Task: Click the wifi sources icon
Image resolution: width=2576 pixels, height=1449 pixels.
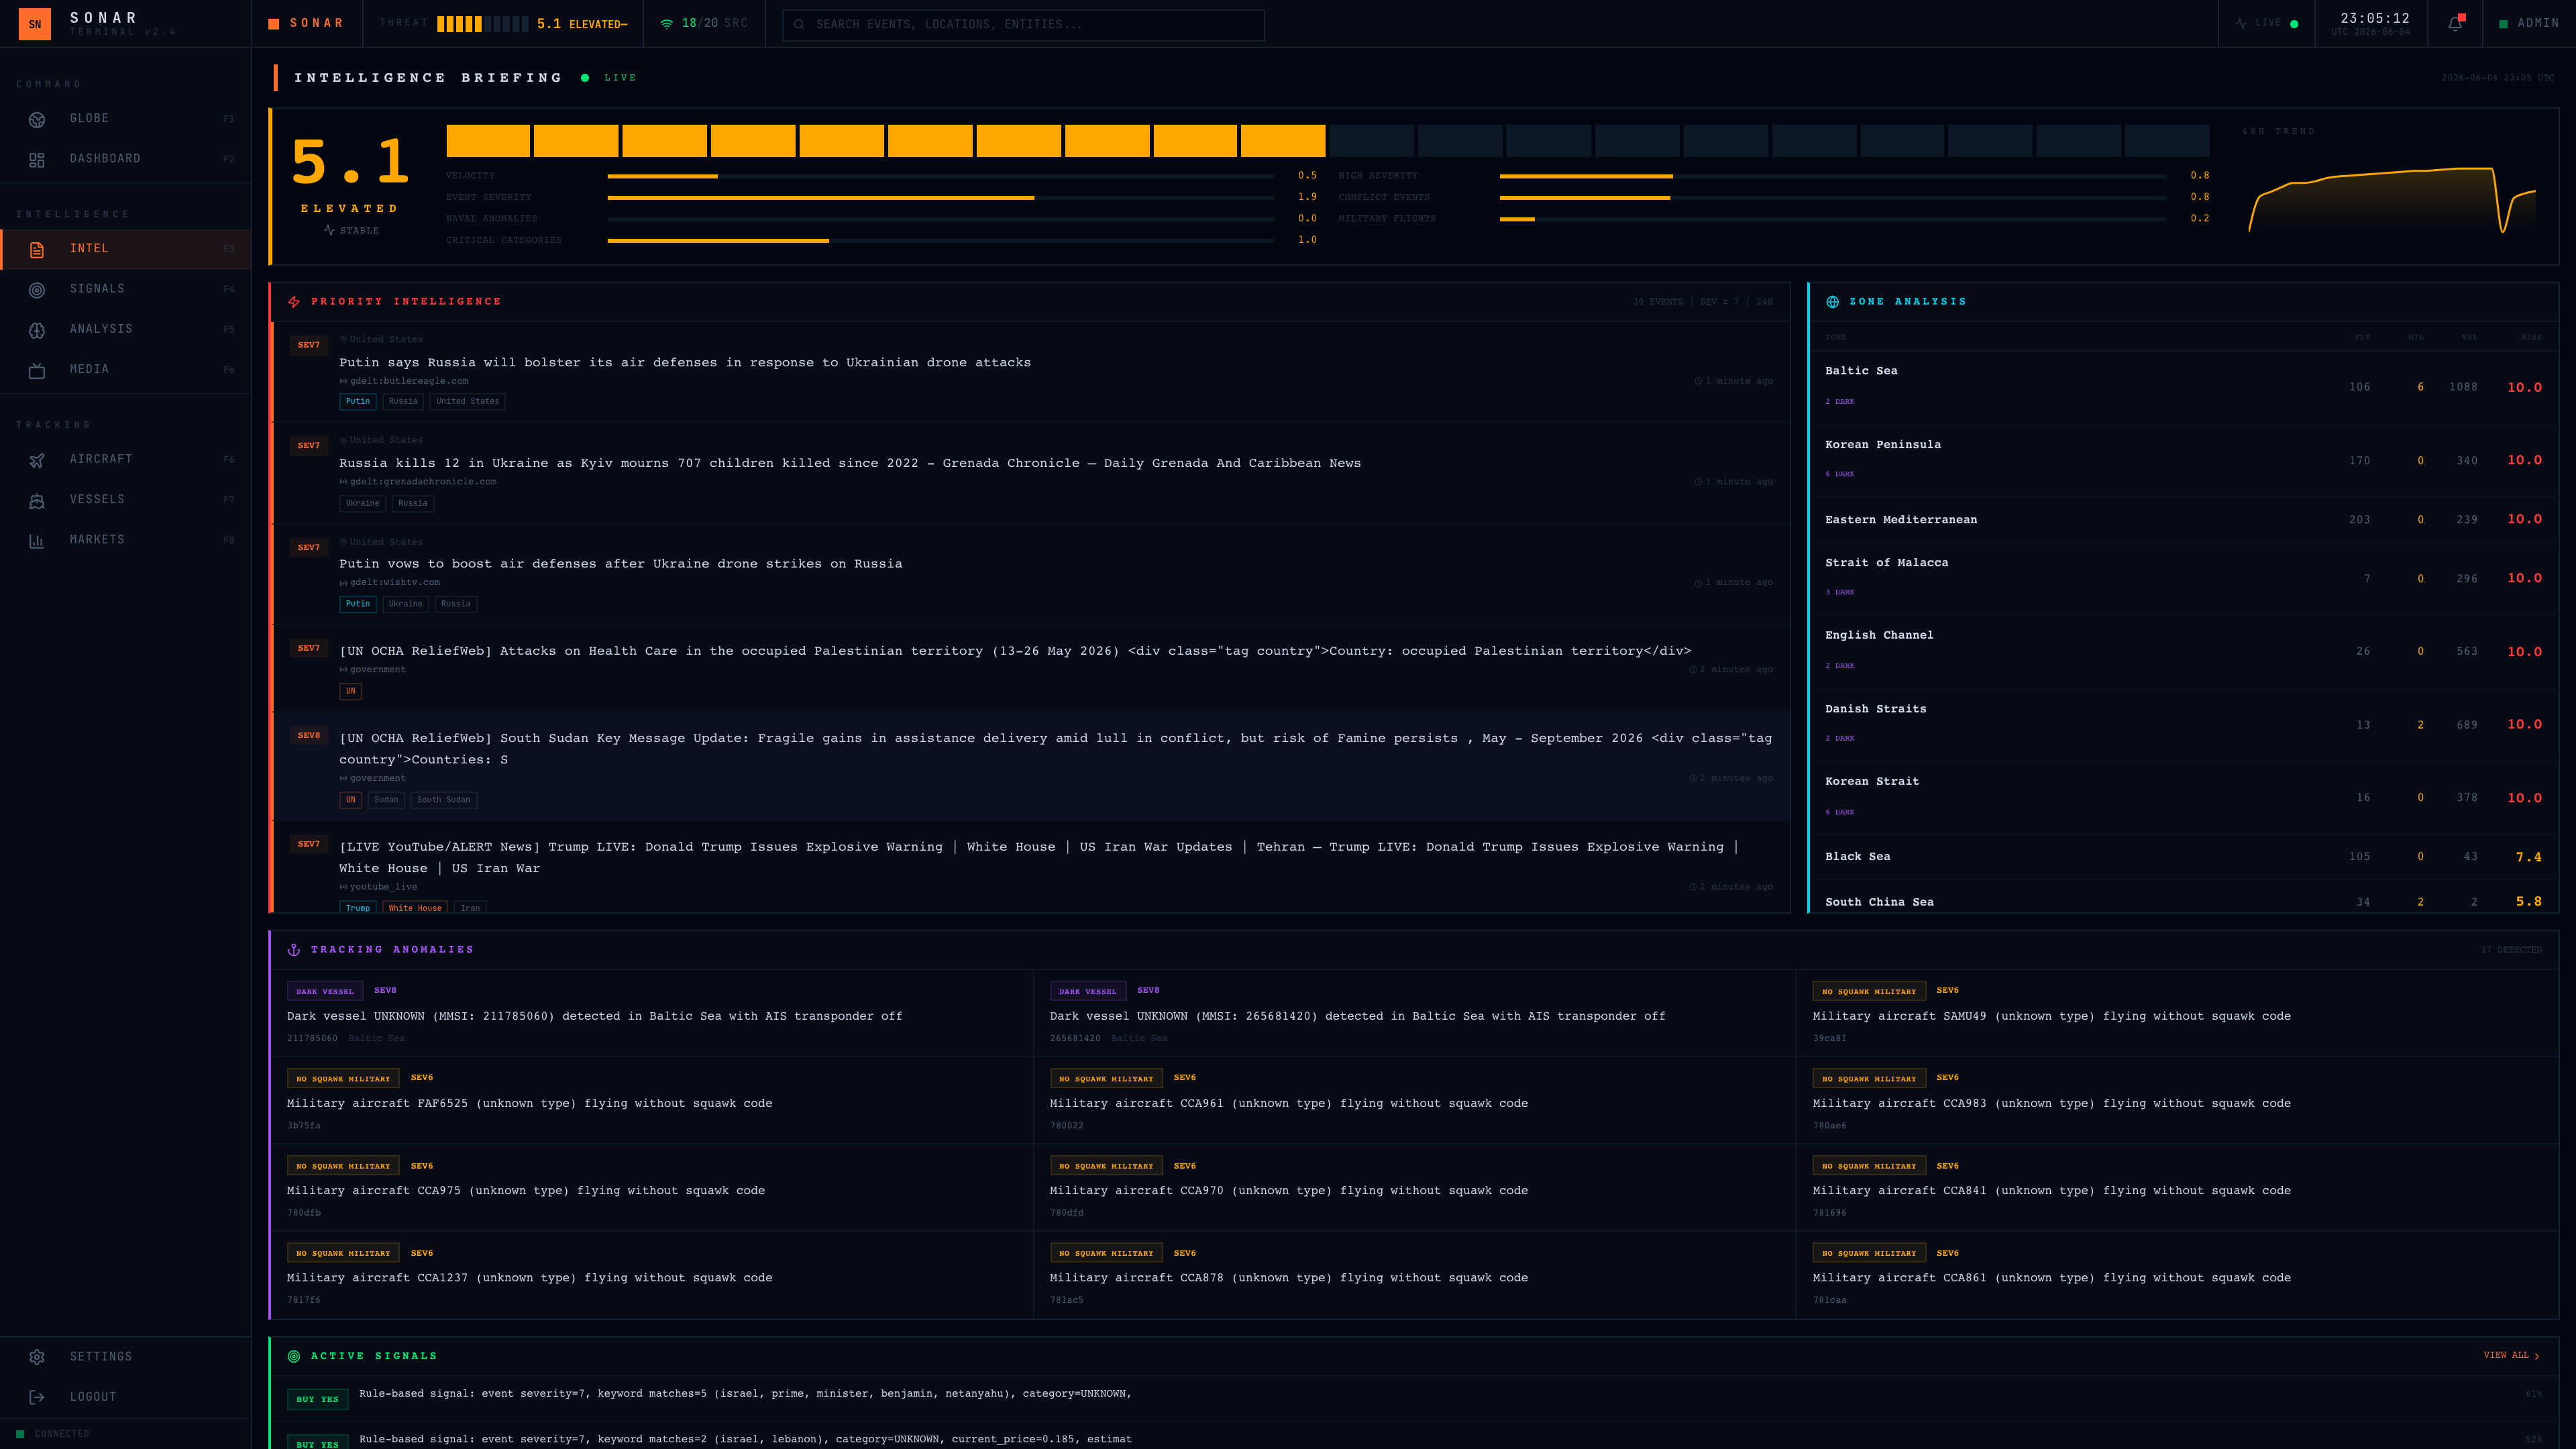Action: [x=667, y=23]
